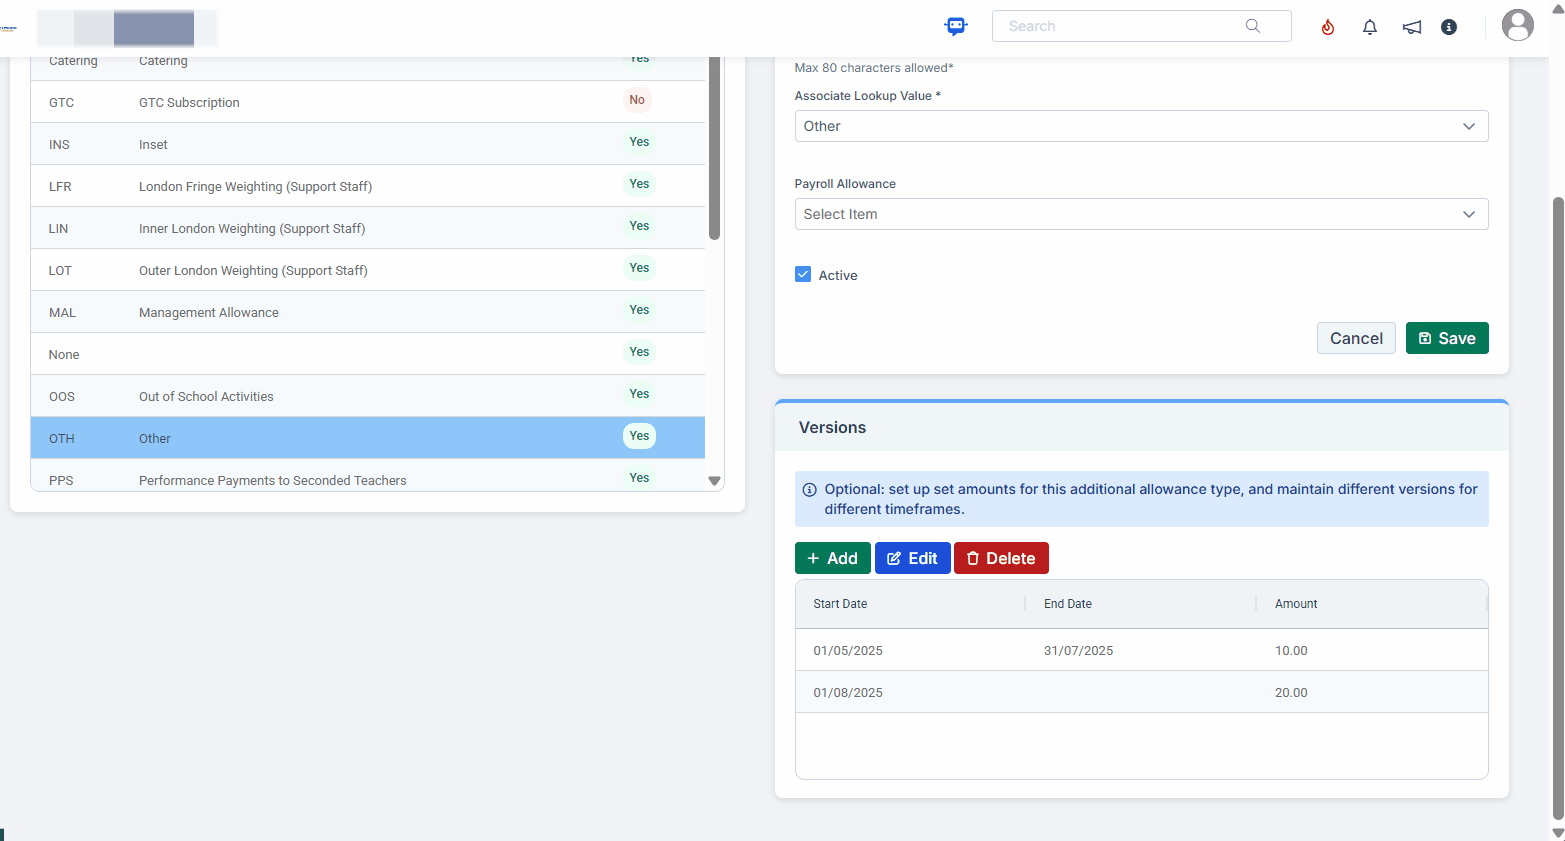Uncheck the Active checkbox
Screen dimensions: 1565x841
(x=803, y=275)
